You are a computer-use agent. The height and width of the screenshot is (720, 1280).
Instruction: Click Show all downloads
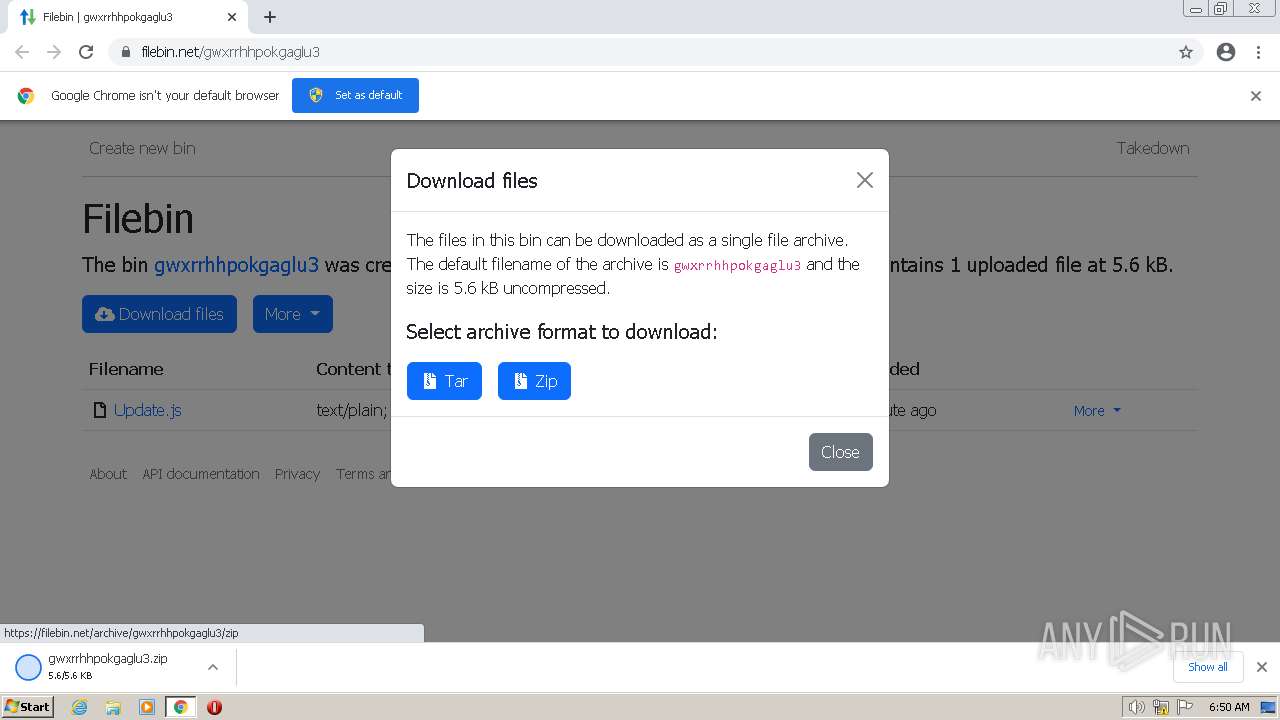1207,667
